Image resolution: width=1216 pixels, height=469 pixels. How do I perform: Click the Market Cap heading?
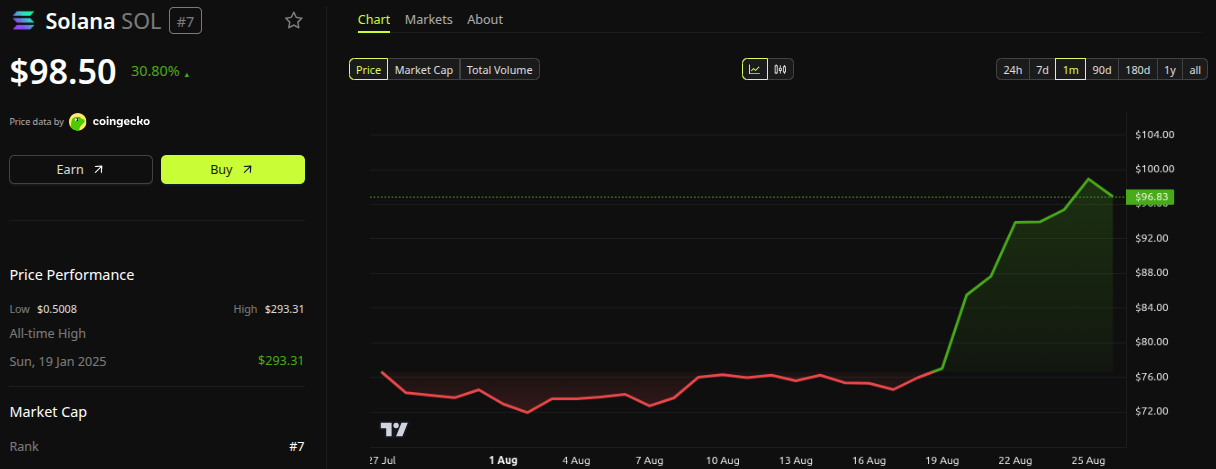point(48,411)
